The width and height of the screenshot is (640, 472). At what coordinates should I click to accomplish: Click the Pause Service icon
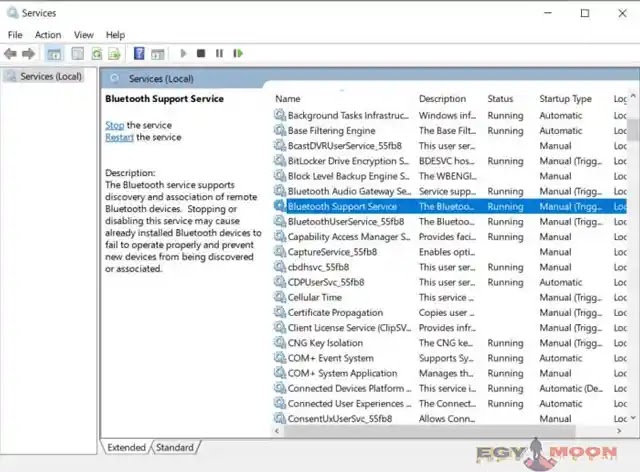[219, 53]
